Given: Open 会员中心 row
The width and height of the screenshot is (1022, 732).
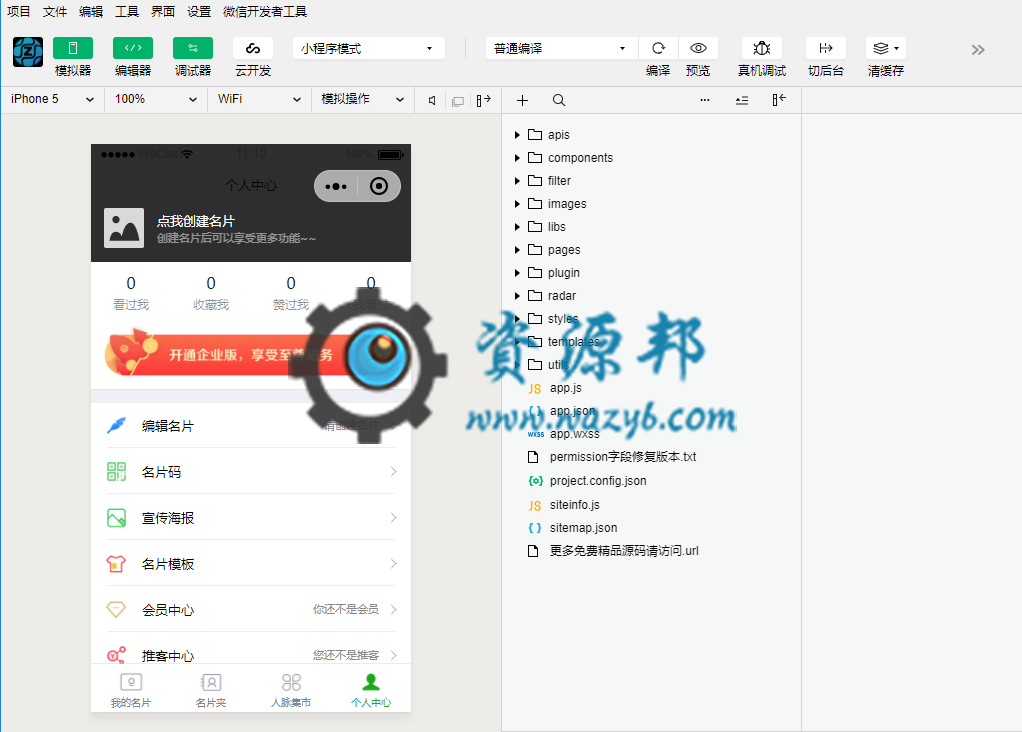Looking at the screenshot, I should click(251, 609).
